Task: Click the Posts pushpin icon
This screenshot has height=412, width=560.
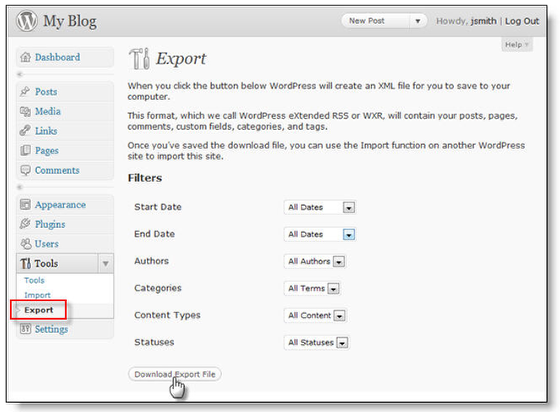Action: point(25,91)
